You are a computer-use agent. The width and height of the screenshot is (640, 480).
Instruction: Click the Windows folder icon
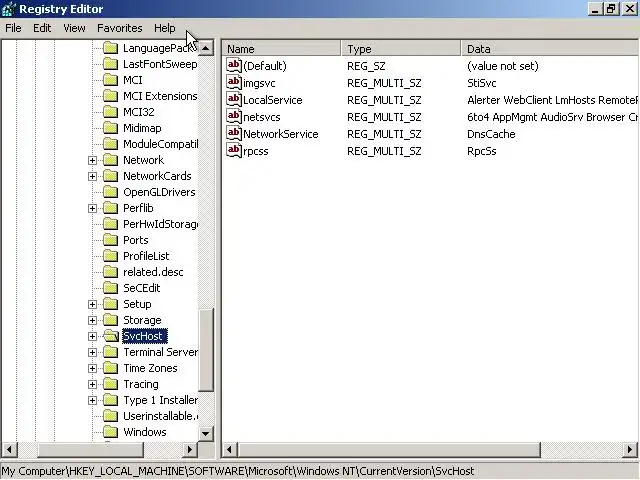pyautogui.click(x=111, y=432)
